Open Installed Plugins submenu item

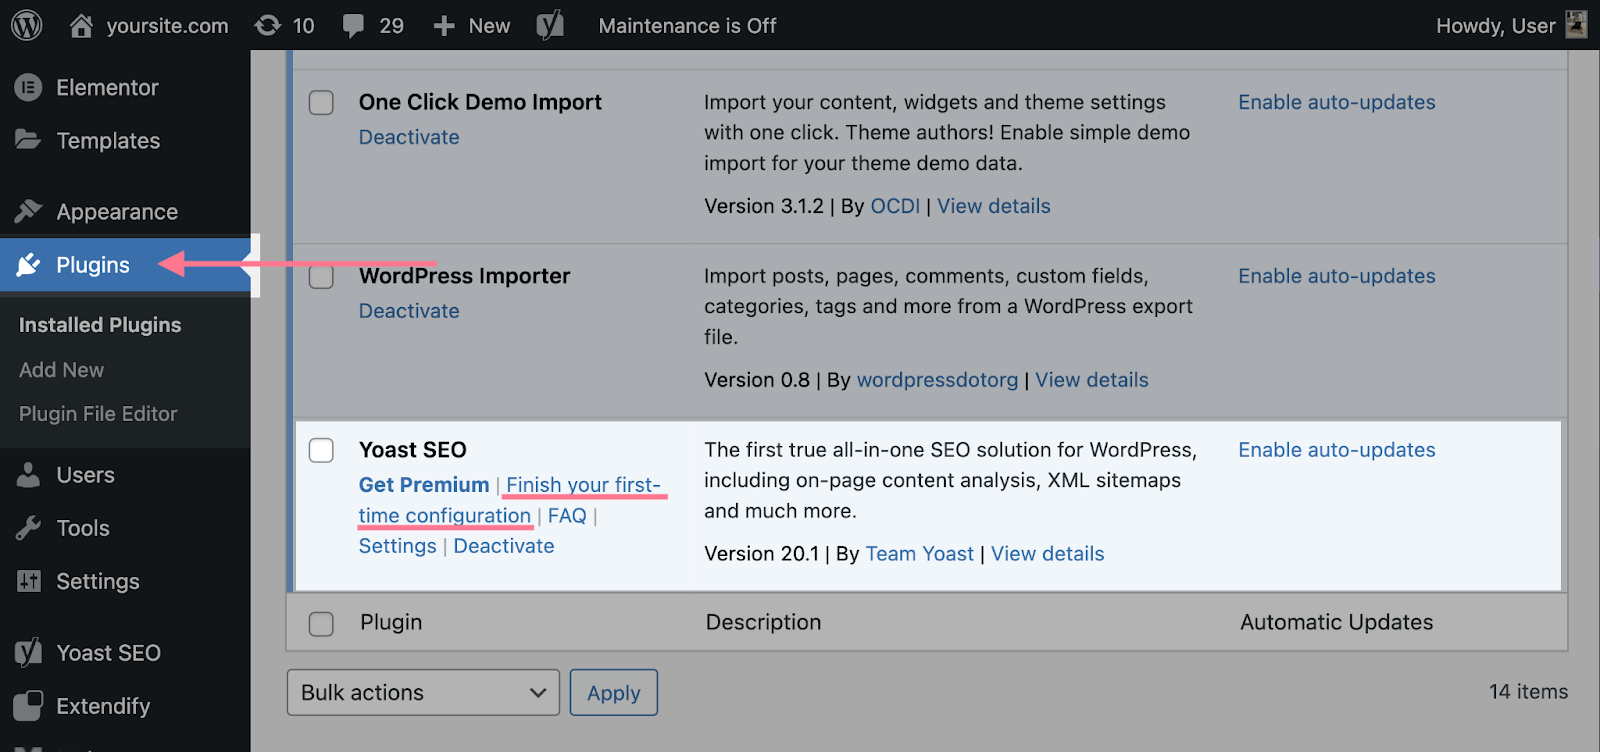(x=100, y=325)
